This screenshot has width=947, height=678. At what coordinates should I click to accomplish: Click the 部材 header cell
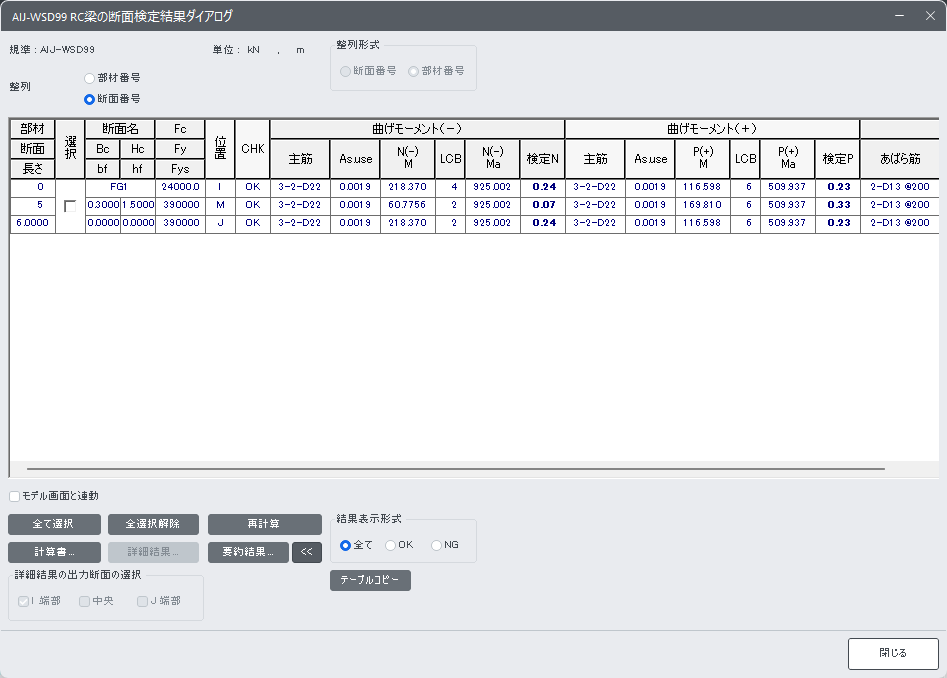33,129
